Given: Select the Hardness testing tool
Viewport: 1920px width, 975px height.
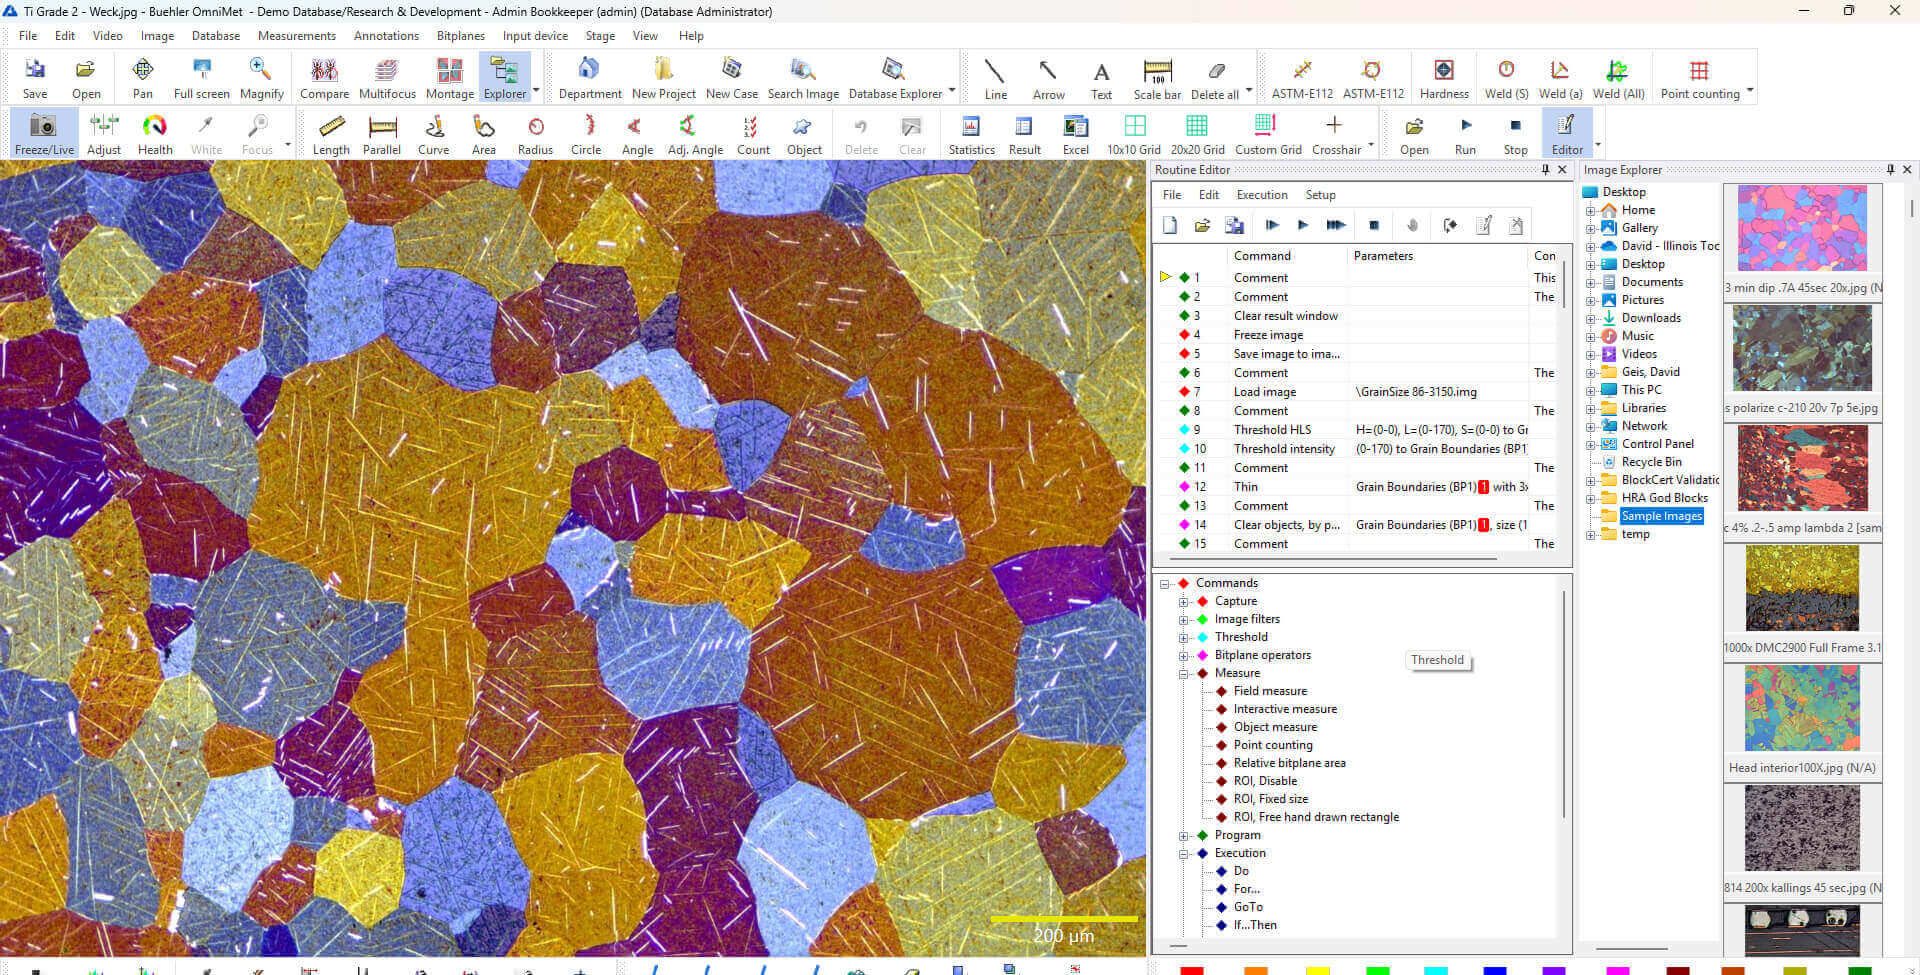Looking at the screenshot, I should click(x=1443, y=75).
